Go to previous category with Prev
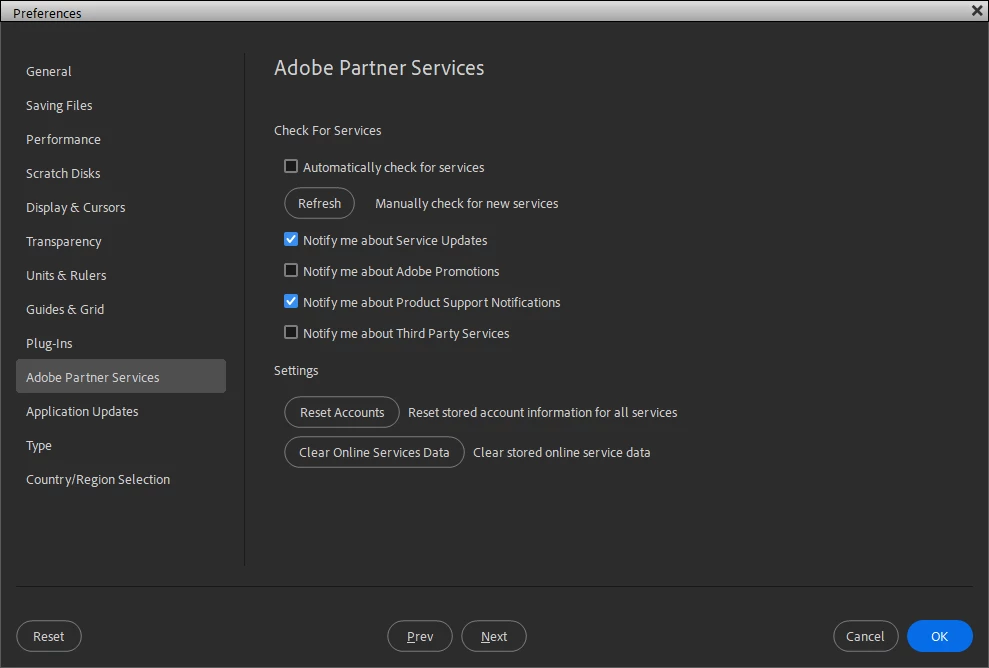Screen dimensions: 989x668 (420, 636)
